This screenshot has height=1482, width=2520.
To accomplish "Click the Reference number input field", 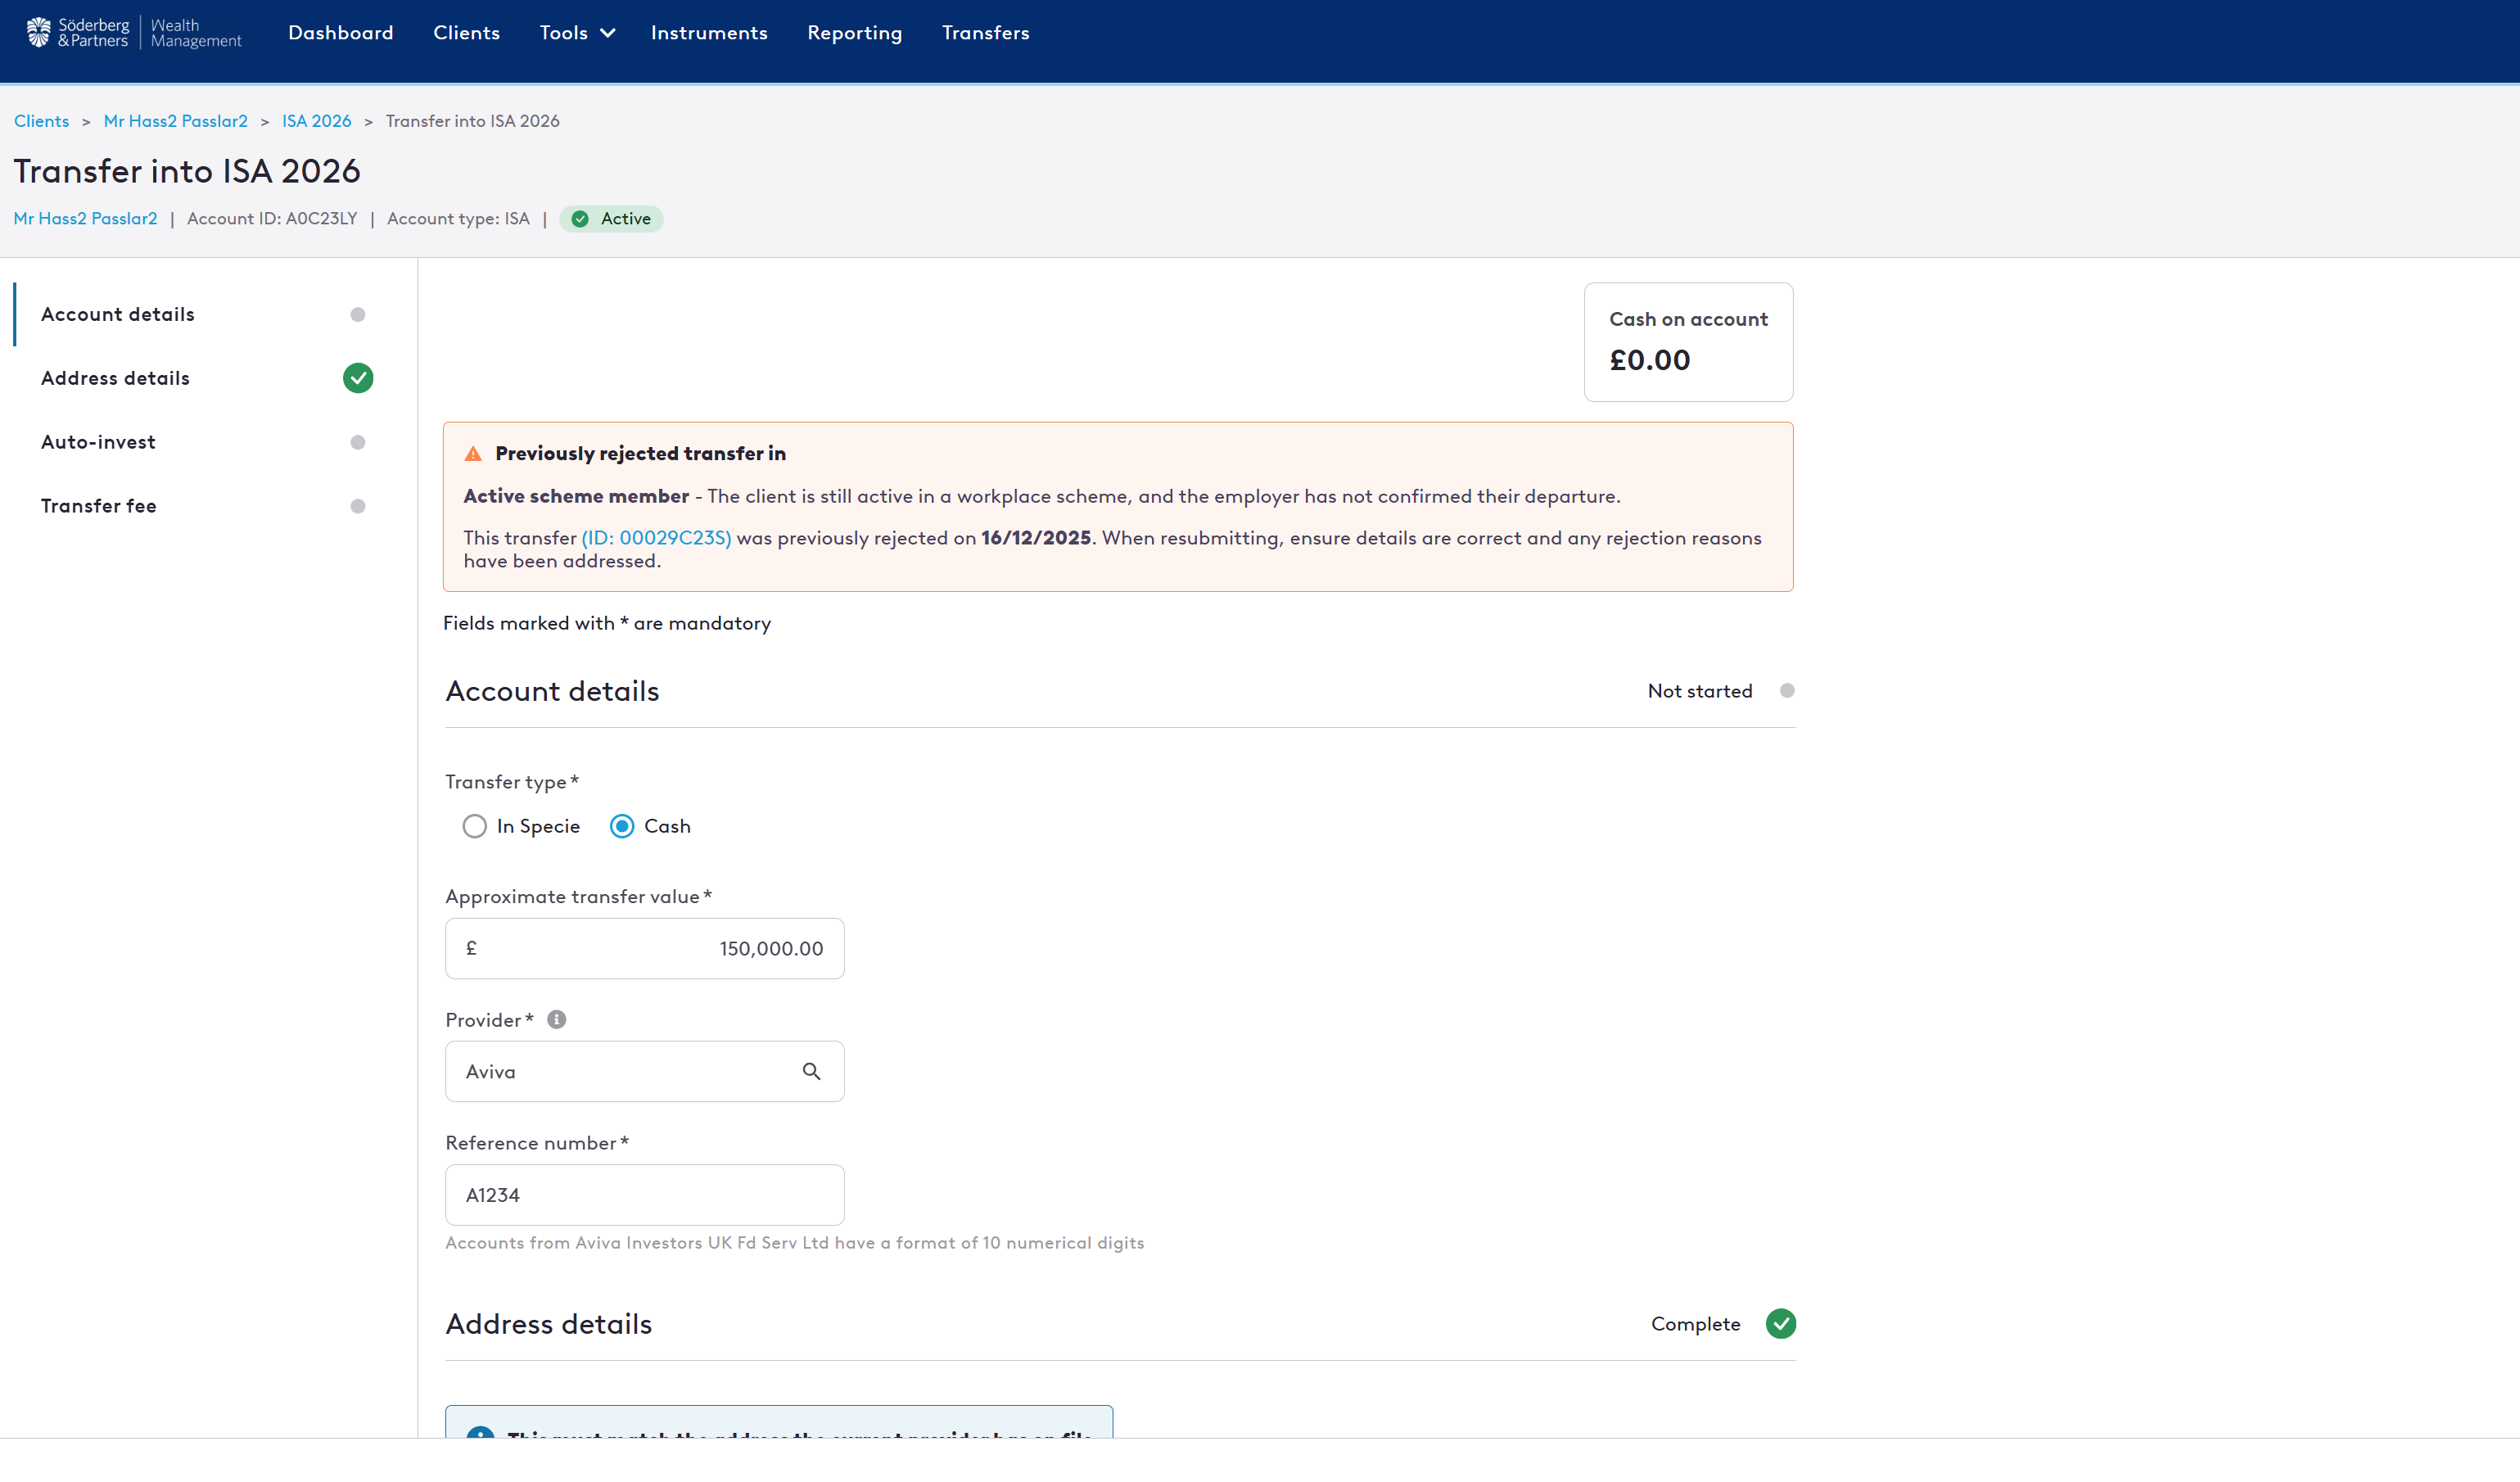I will point(644,1194).
